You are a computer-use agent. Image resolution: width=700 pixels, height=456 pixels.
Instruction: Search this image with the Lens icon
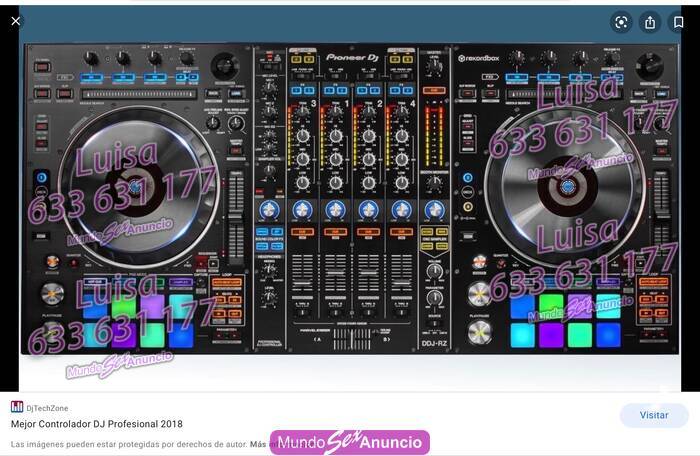(x=621, y=22)
